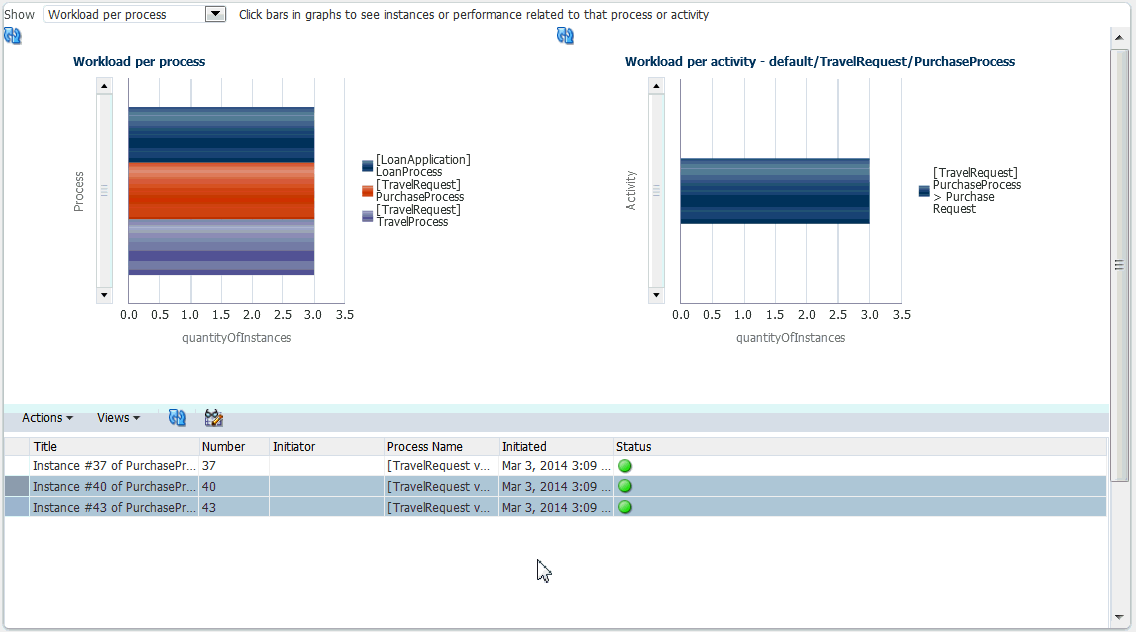Click the blue LoanProcess bar
This screenshot has width=1136, height=632.
tap(221, 135)
